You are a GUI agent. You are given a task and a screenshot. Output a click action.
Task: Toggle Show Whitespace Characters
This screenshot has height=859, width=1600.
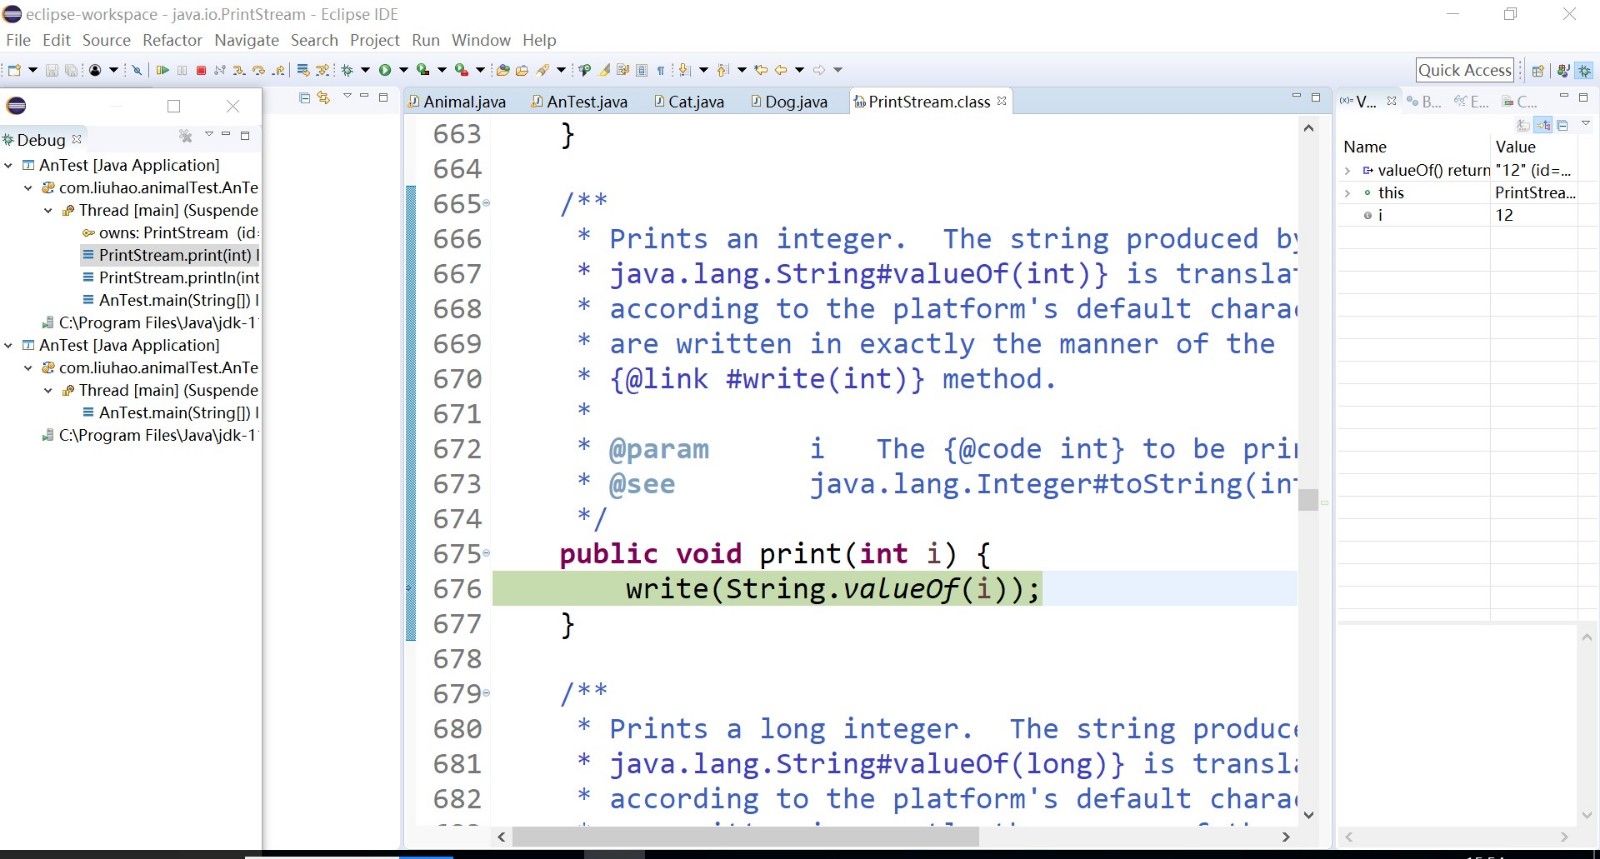(x=660, y=70)
